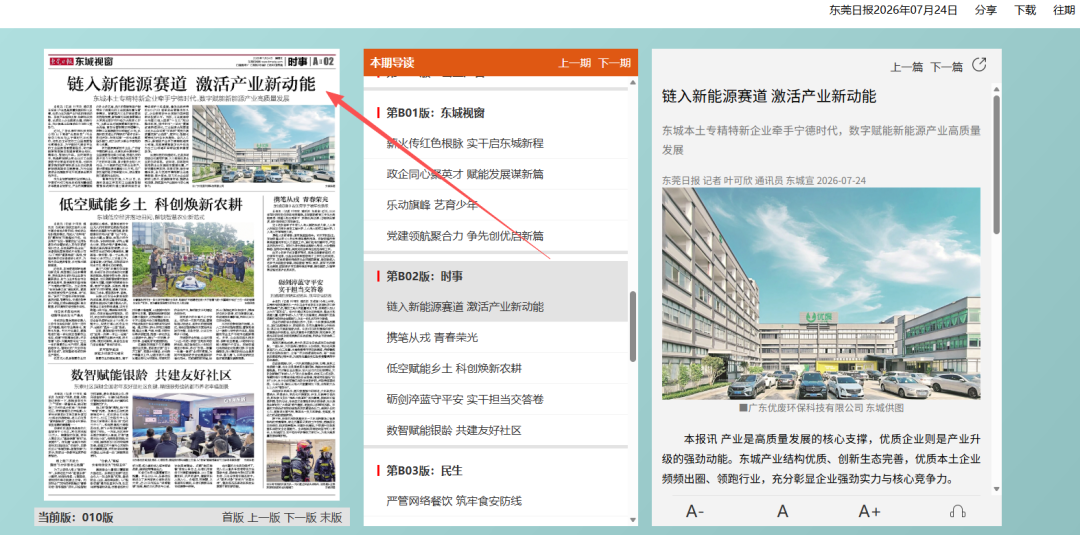Open article 乐动旗峰 艺育少年
Image resolution: width=1080 pixels, height=535 pixels.
[x=432, y=204]
